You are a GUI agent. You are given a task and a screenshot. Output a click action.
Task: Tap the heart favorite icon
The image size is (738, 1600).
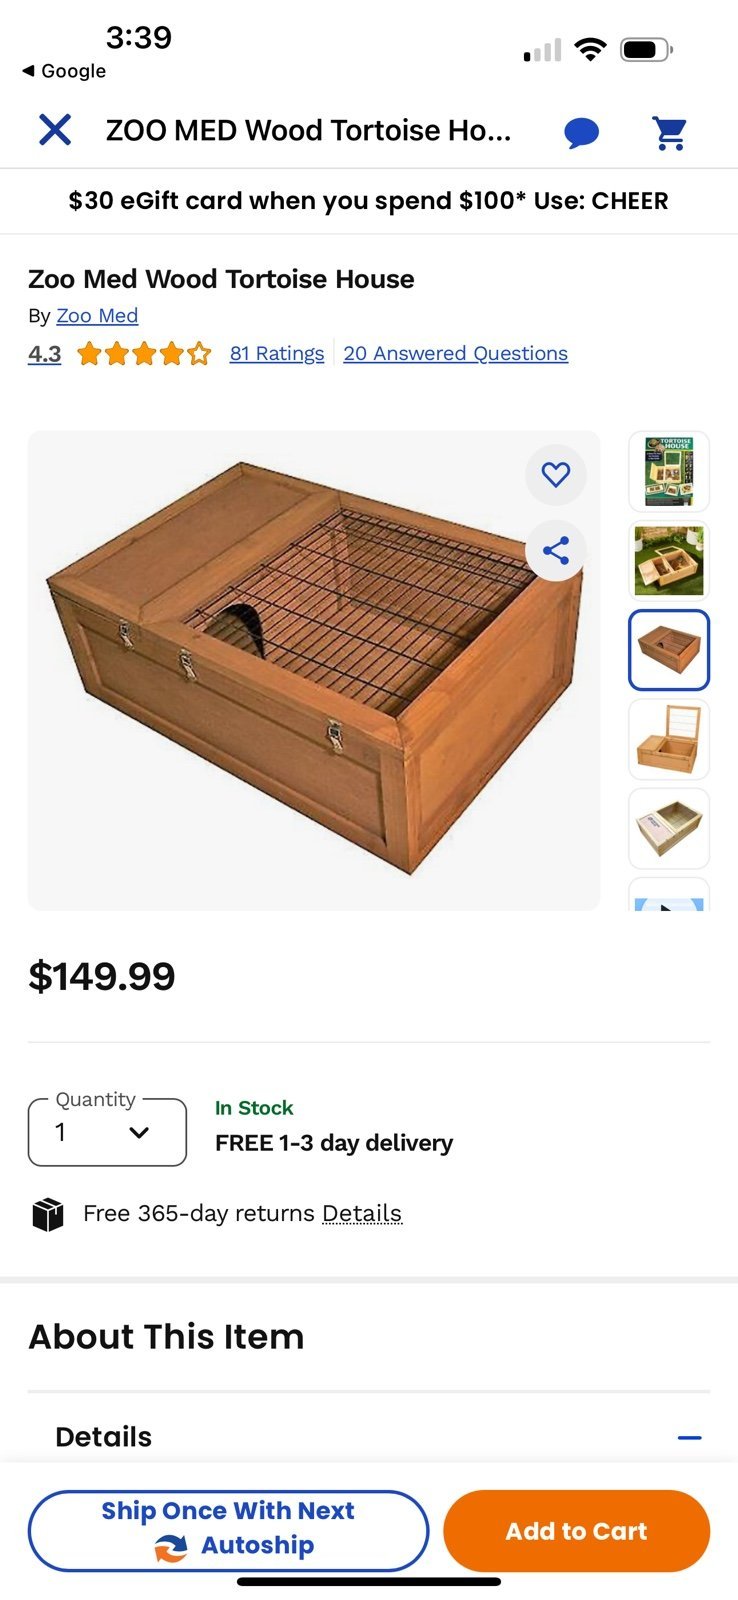coord(556,474)
